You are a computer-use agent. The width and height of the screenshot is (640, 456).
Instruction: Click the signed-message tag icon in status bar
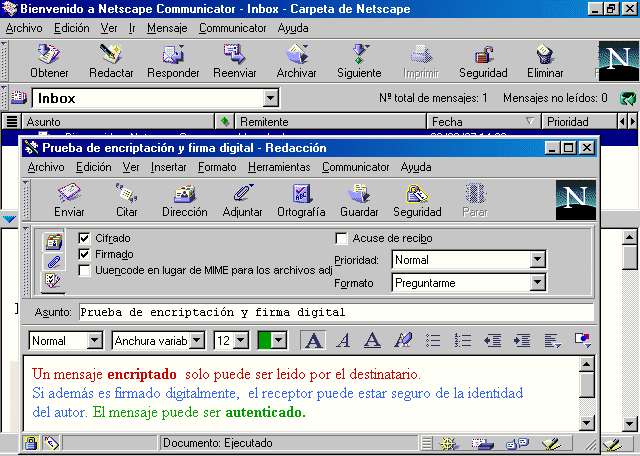[51, 443]
